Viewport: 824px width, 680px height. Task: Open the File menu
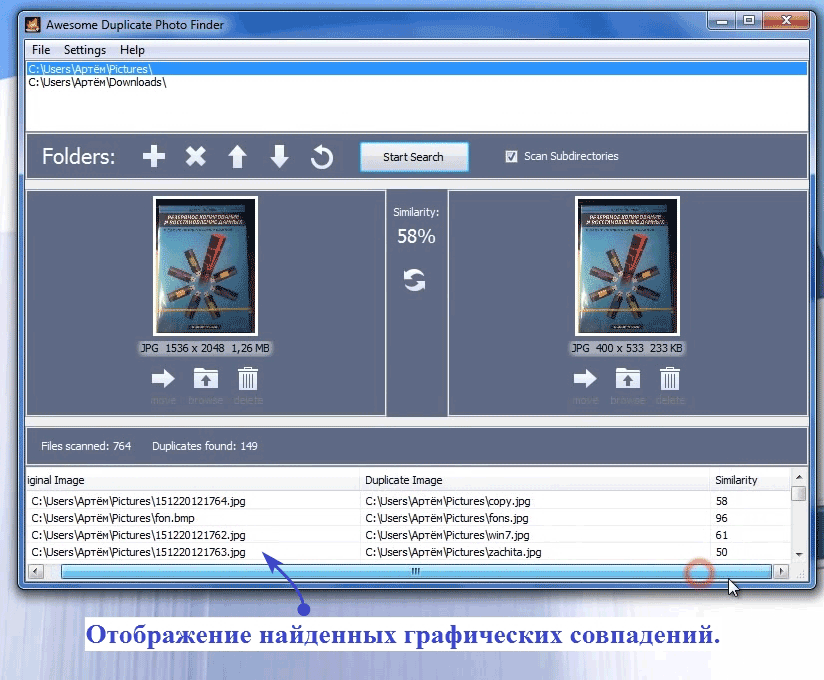tap(41, 50)
